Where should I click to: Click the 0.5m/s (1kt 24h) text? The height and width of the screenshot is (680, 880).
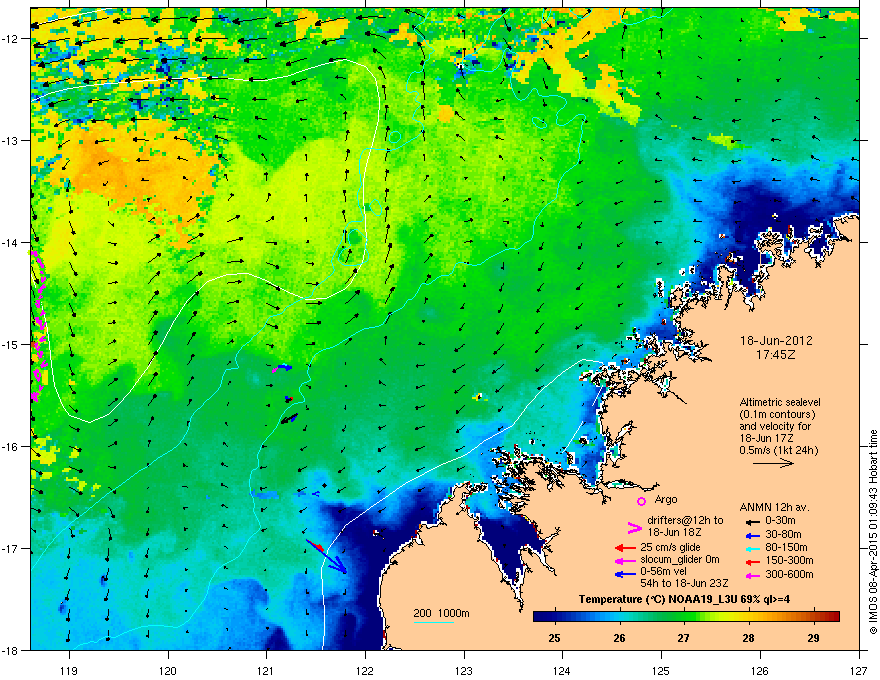tap(779, 450)
